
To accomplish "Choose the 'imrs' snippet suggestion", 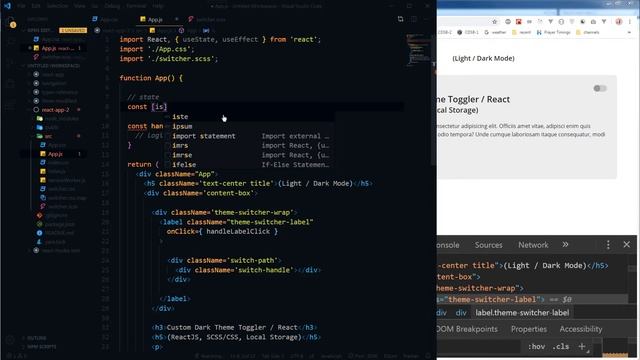I will [x=249, y=145].
